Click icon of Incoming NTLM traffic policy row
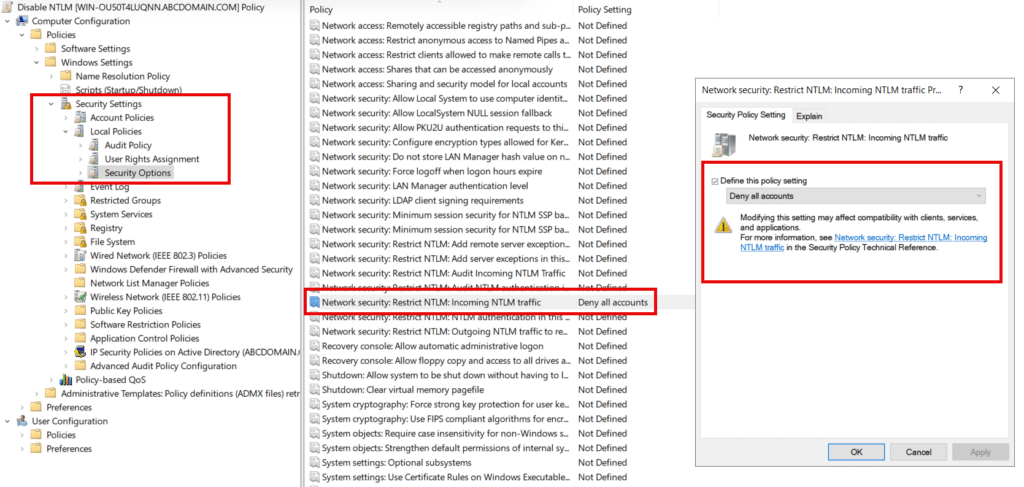The image size is (1024, 487). (x=315, y=302)
